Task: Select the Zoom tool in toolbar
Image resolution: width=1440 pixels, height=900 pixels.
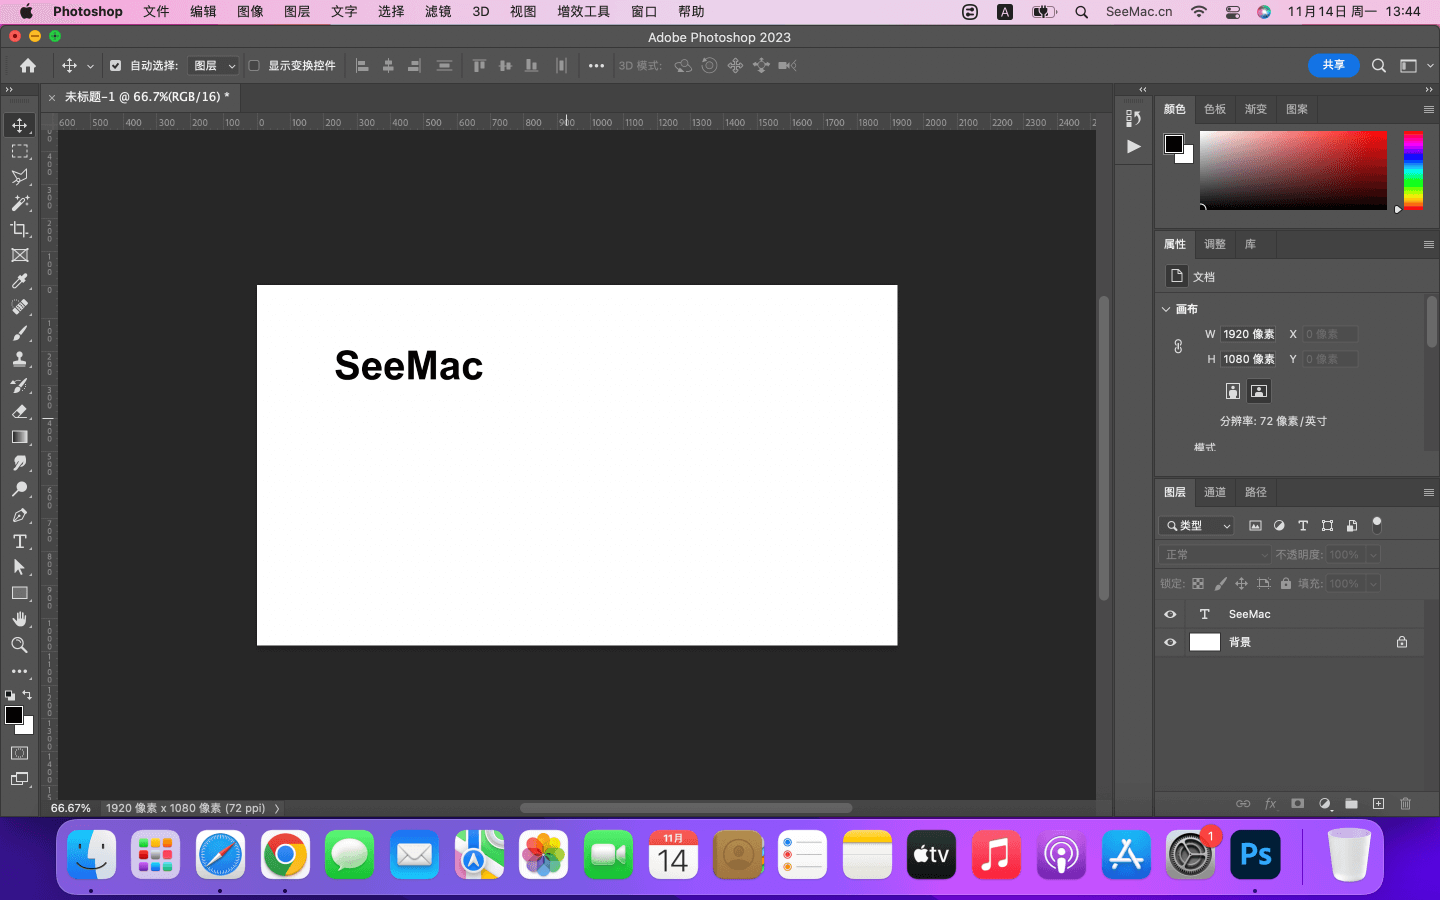Action: [19, 645]
